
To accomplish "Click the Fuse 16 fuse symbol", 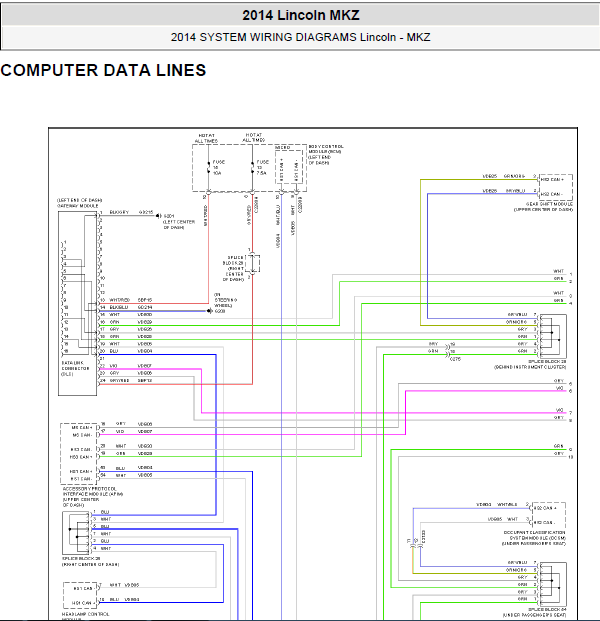I will pos(208,167).
